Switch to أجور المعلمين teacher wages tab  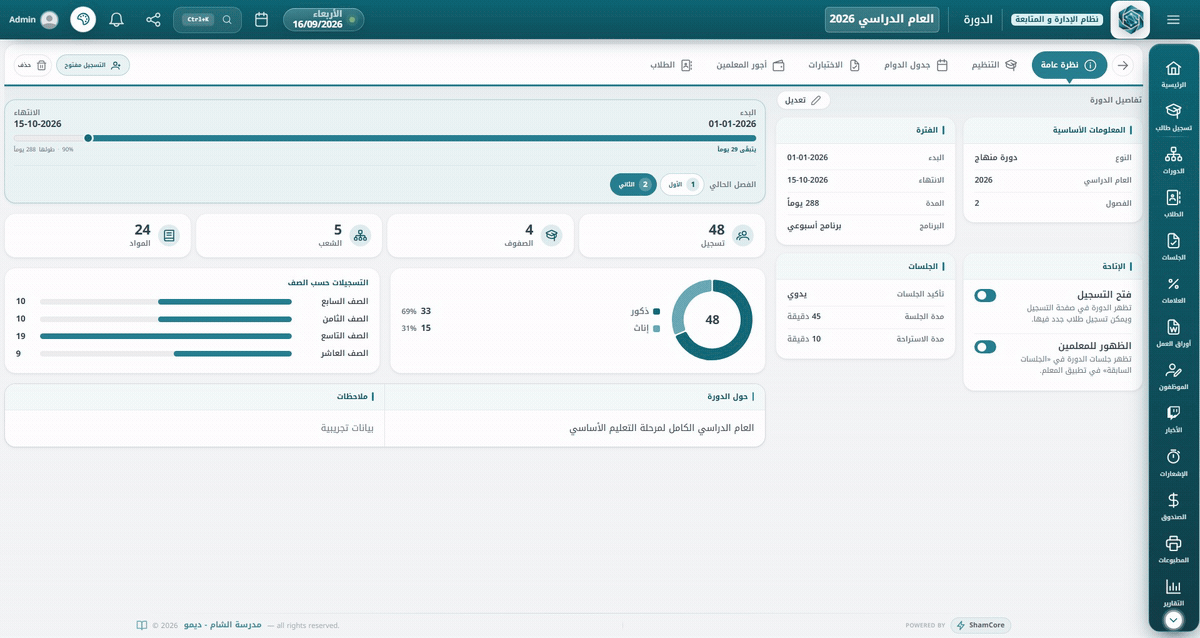point(750,65)
